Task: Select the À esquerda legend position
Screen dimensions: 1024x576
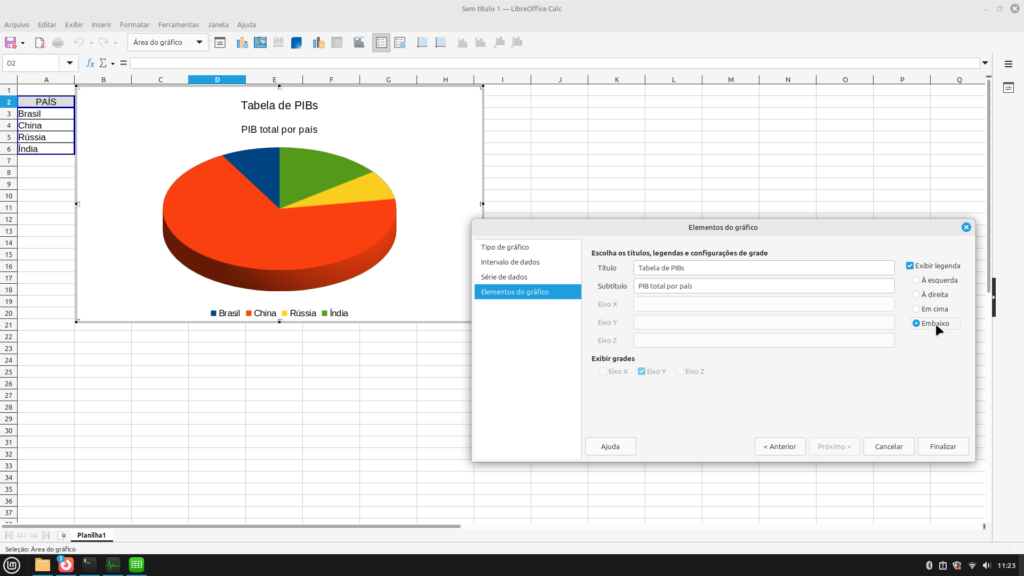Action: tap(916, 281)
